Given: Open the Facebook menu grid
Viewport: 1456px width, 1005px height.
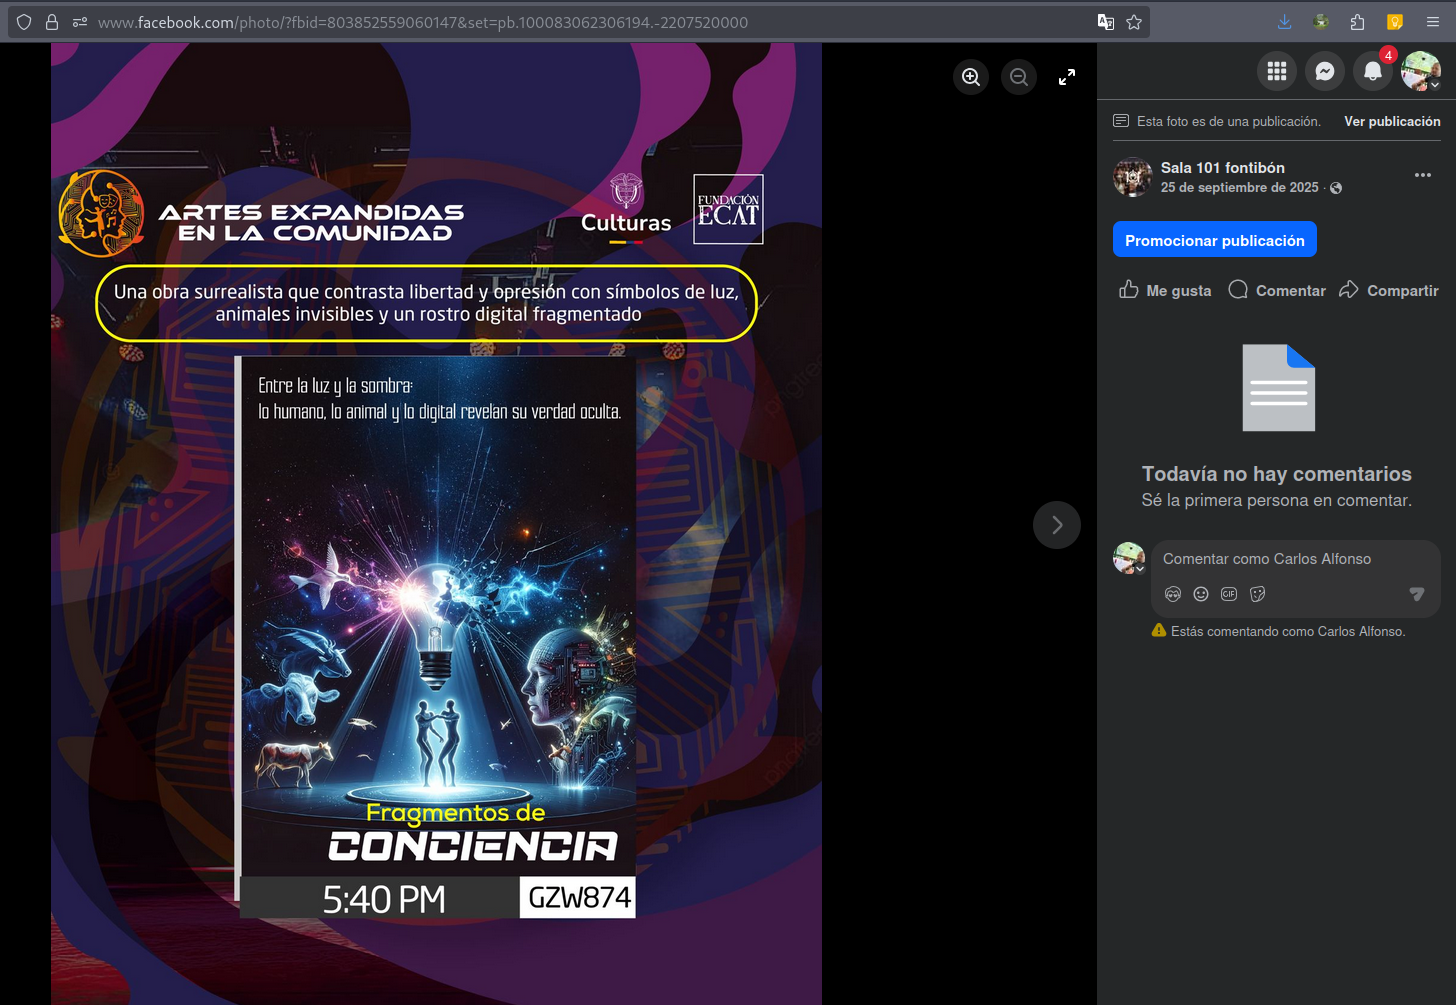Looking at the screenshot, I should click(x=1277, y=71).
